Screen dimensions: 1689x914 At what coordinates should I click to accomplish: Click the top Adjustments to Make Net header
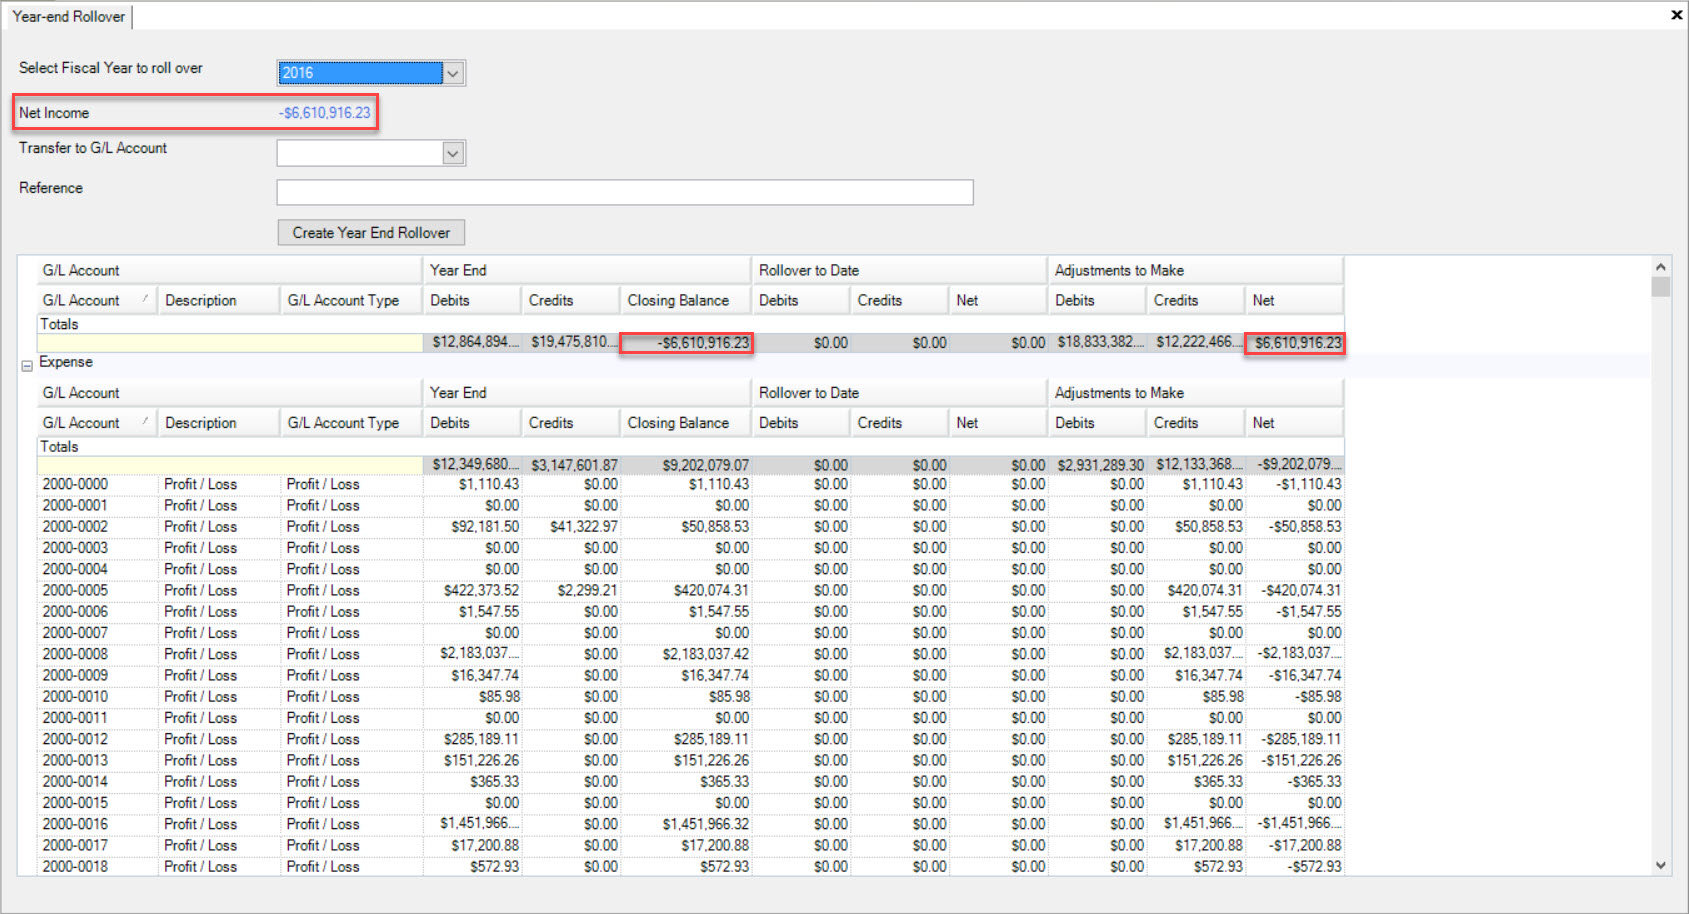(x=1294, y=300)
